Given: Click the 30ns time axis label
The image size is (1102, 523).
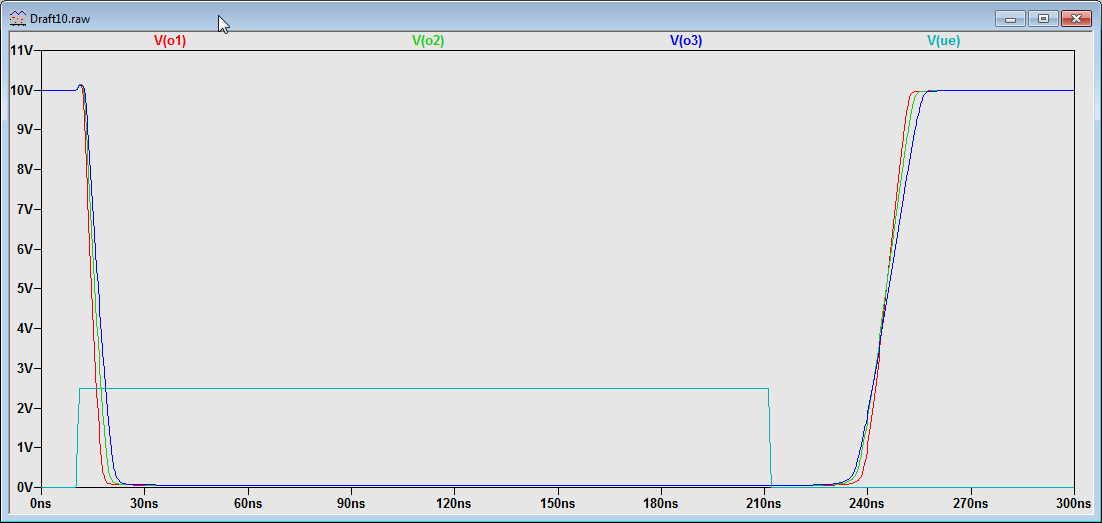Looking at the screenshot, I should pos(144,504).
